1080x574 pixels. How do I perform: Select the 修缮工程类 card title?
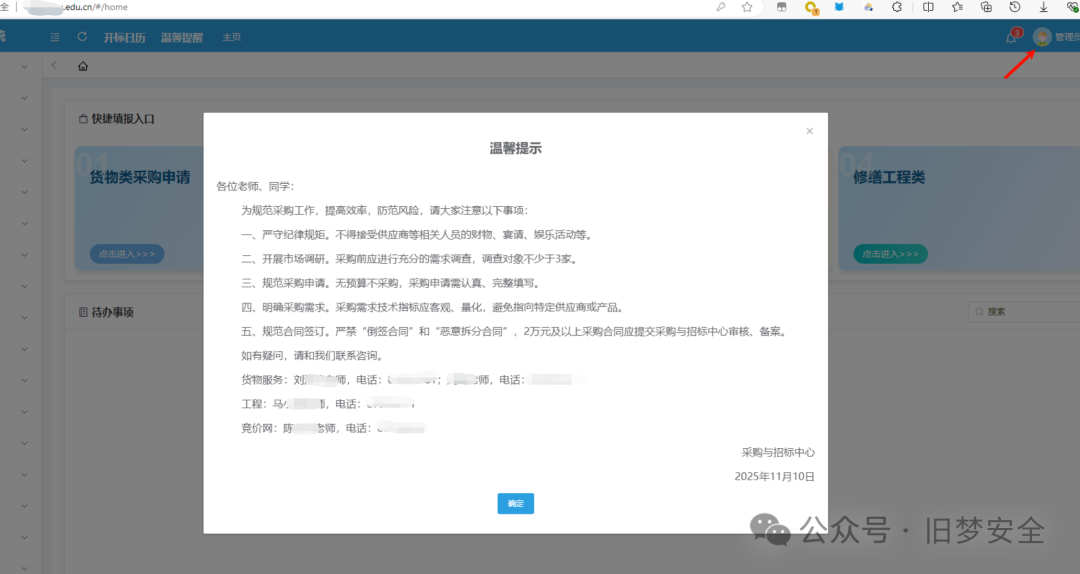tap(889, 177)
